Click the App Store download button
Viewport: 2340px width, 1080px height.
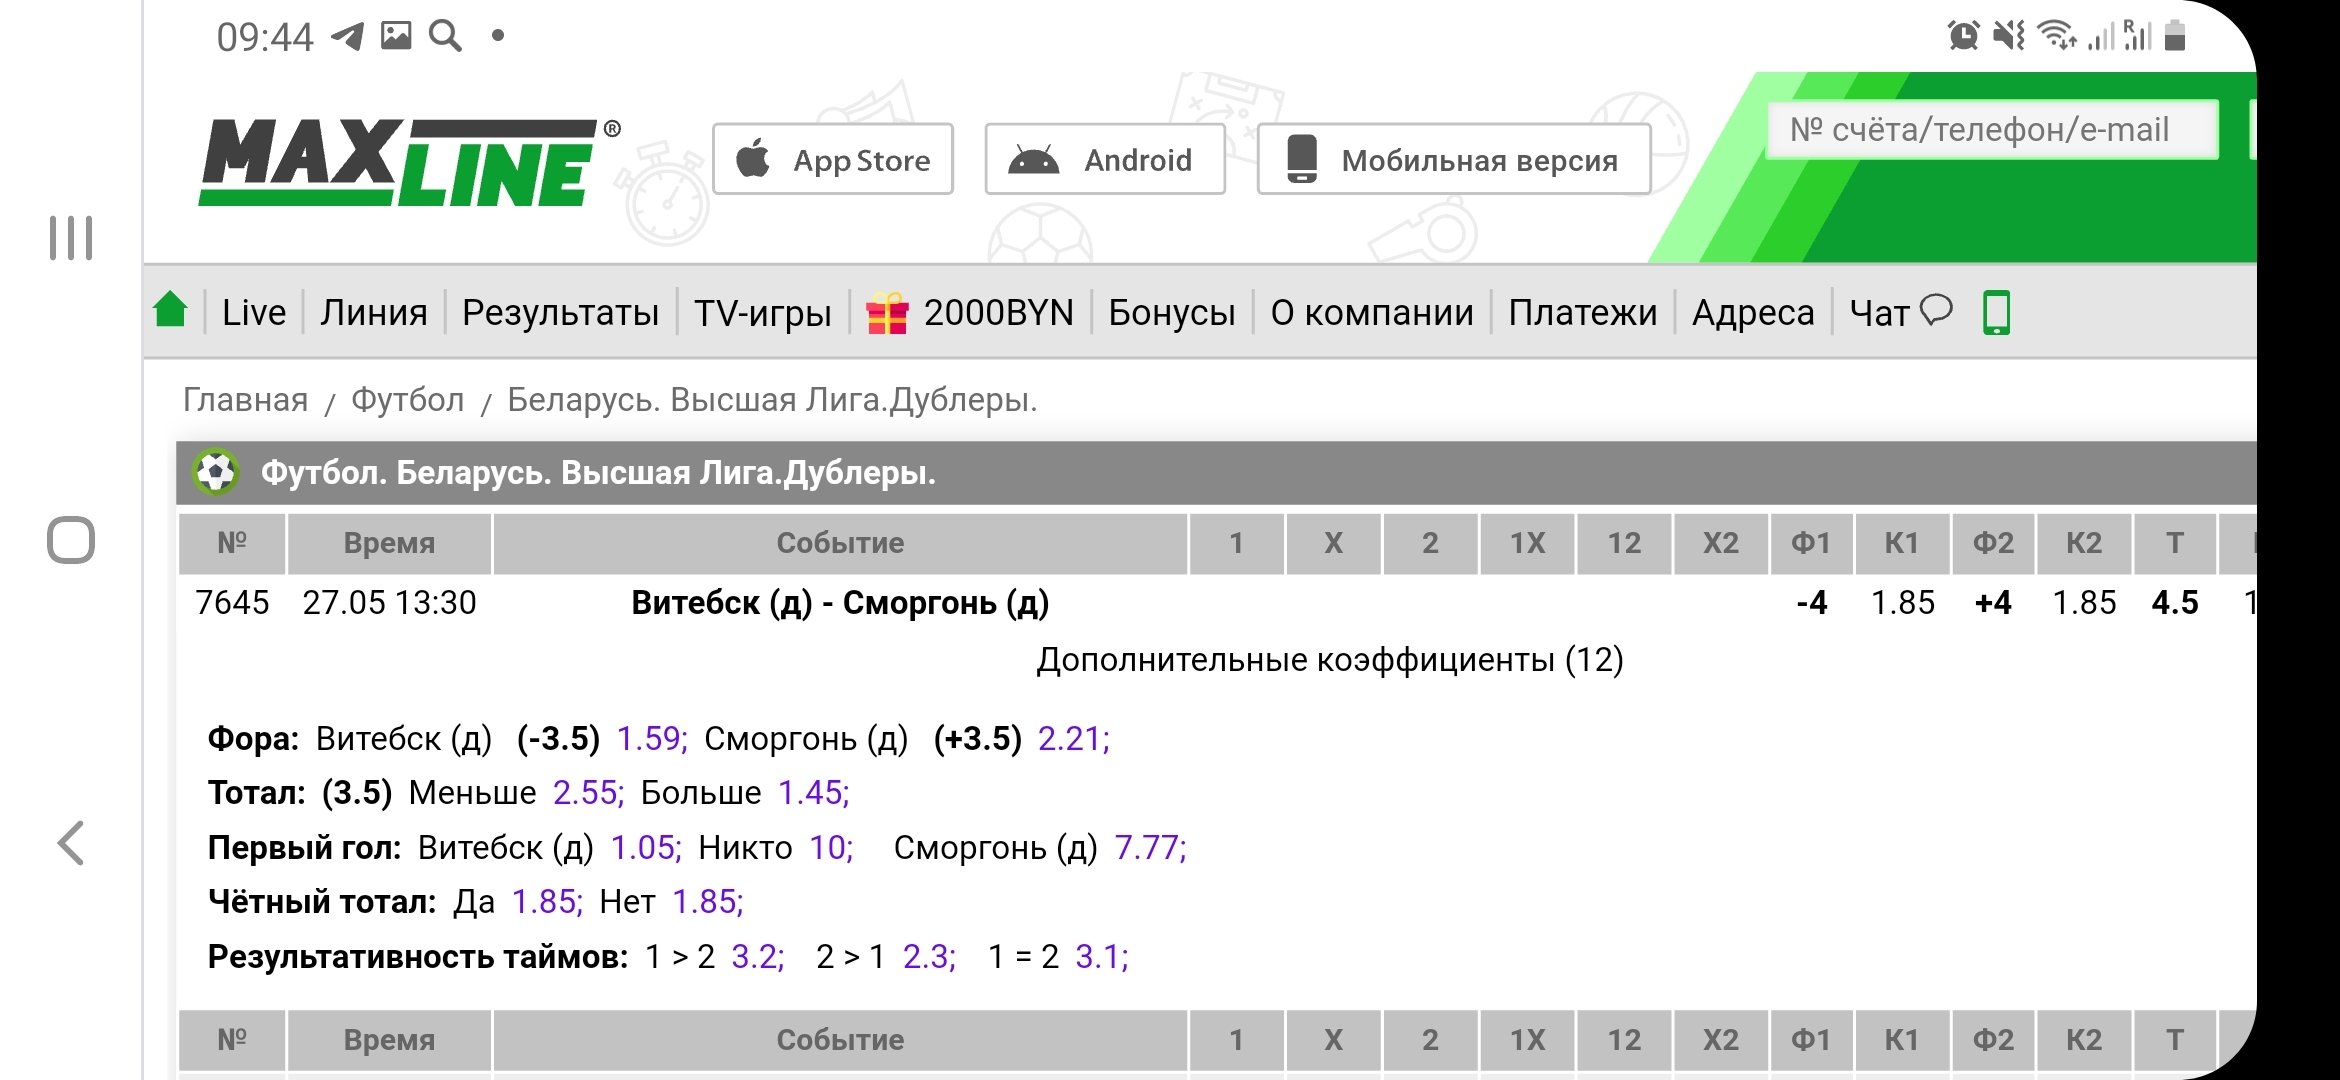point(833,160)
